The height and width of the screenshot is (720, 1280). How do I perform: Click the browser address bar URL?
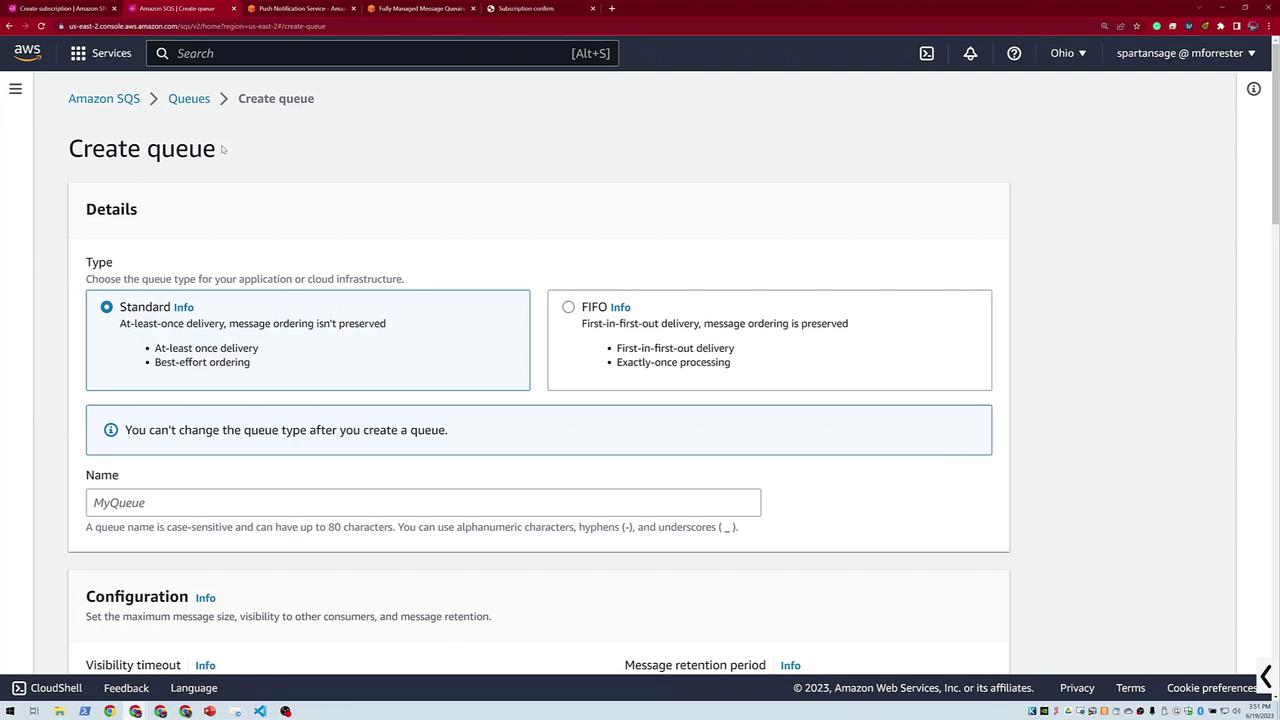tap(197, 26)
